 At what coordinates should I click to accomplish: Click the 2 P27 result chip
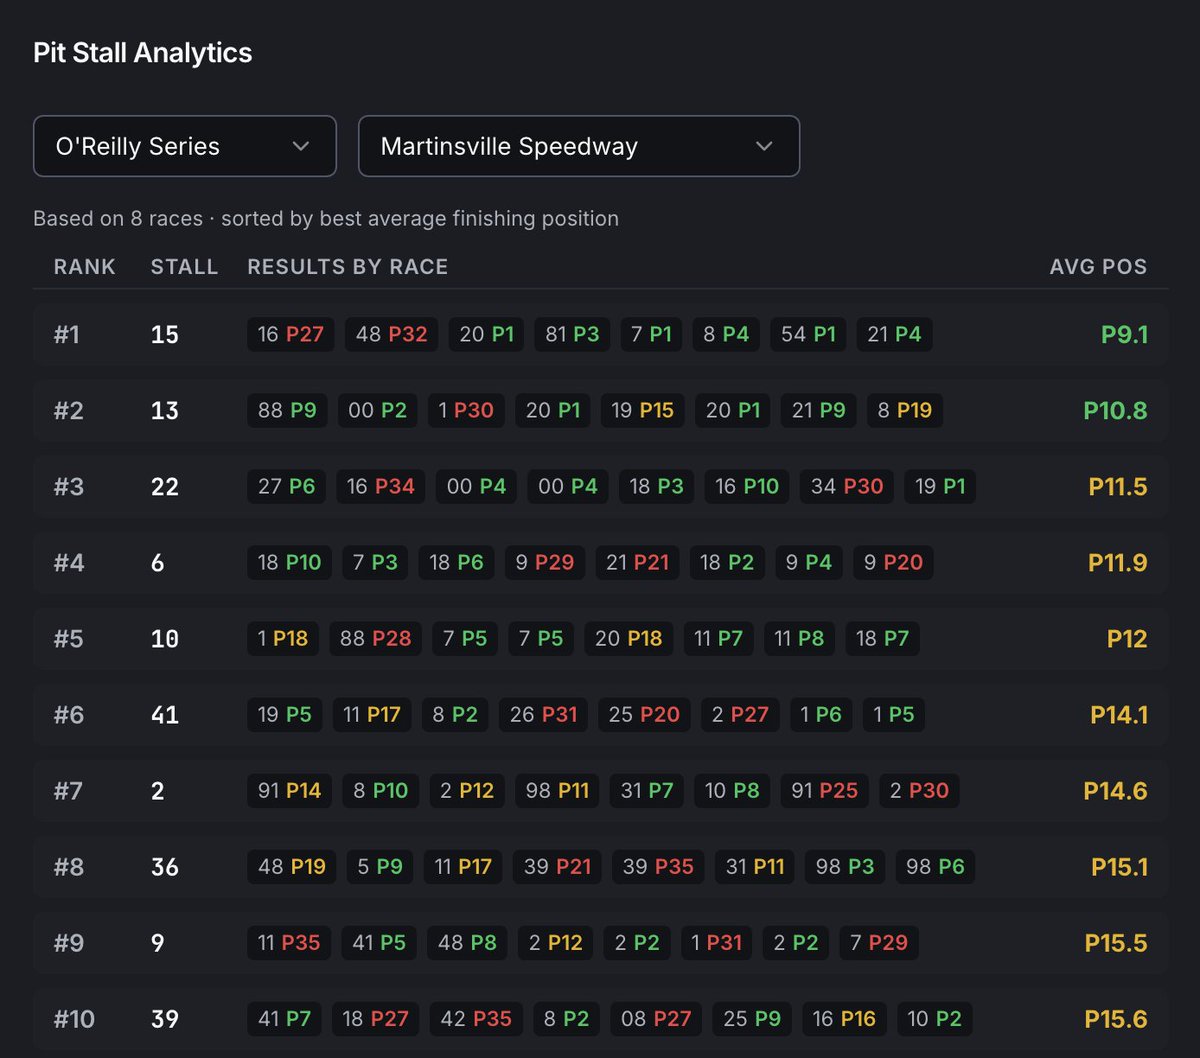coord(740,714)
